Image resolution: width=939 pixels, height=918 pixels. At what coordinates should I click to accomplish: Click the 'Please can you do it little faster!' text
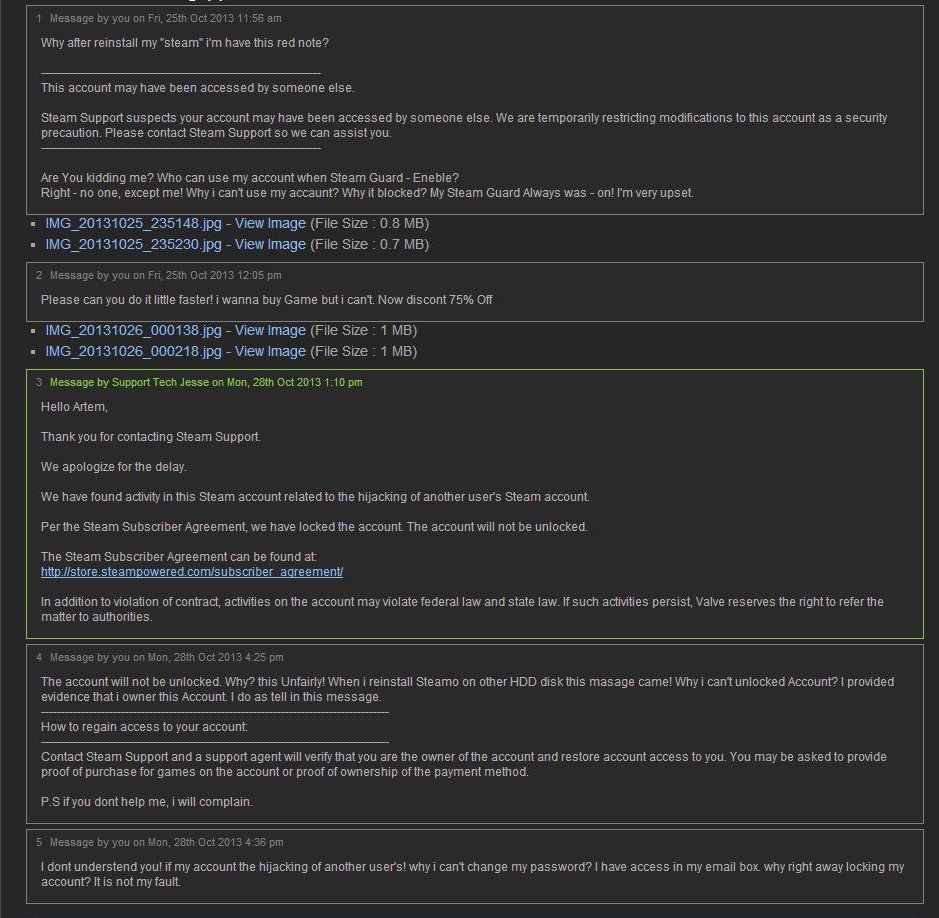pyautogui.click(x=266, y=300)
